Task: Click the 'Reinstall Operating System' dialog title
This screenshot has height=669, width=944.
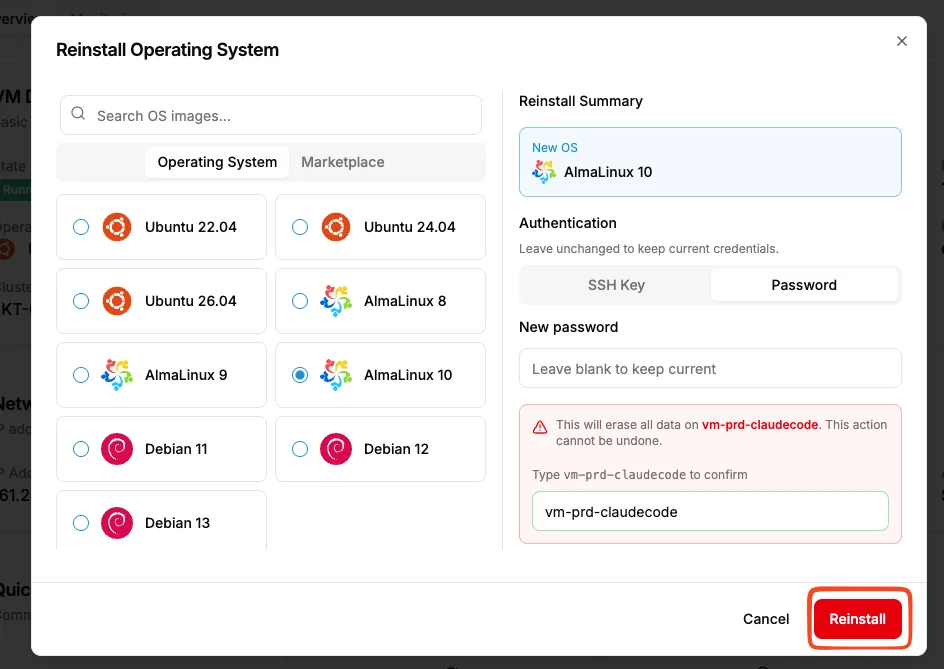Action: [167, 50]
